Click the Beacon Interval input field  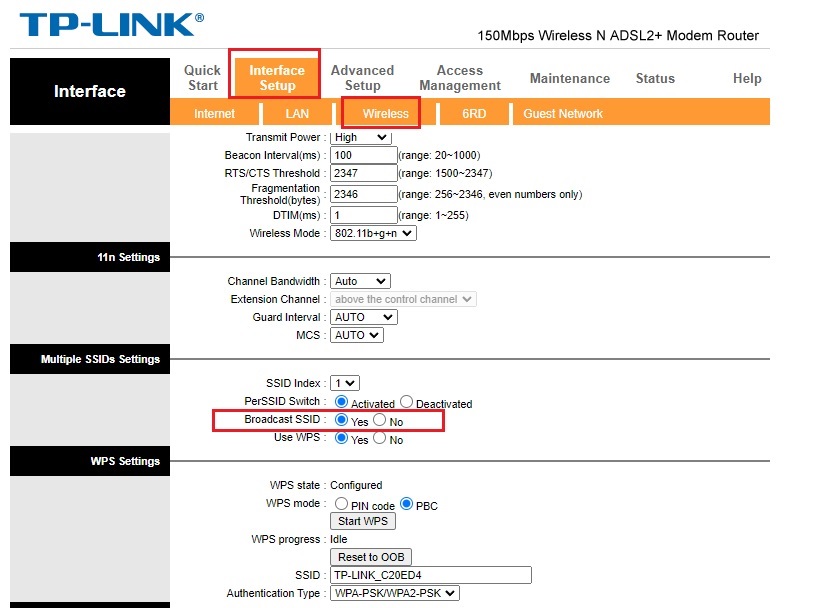tap(364, 155)
